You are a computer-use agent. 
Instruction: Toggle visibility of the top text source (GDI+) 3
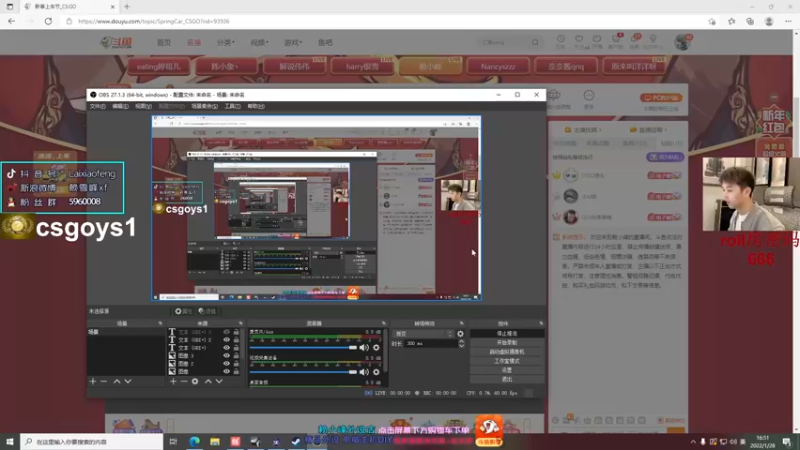coord(227,332)
